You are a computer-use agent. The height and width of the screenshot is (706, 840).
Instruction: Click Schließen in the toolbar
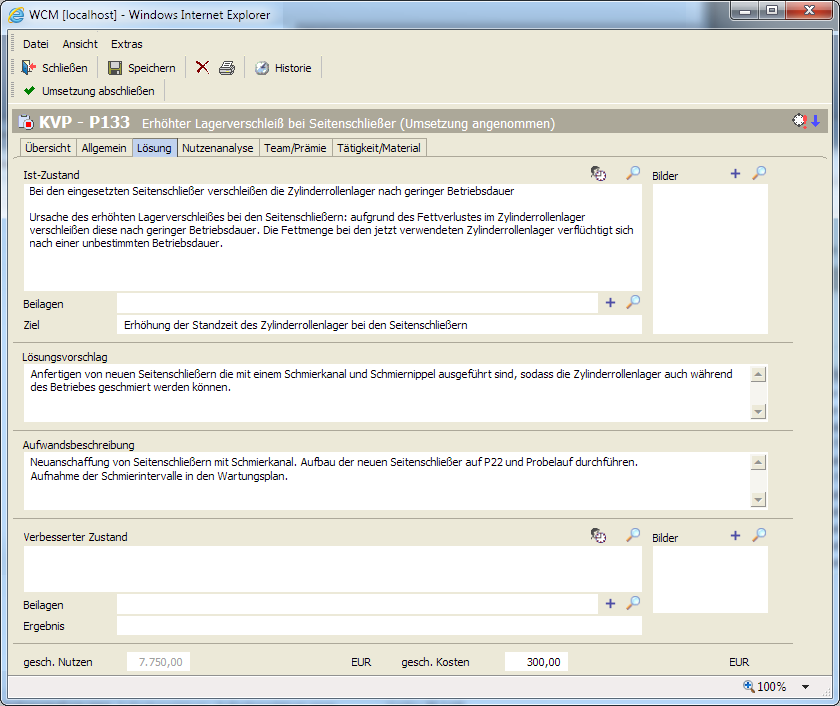click(x=55, y=68)
